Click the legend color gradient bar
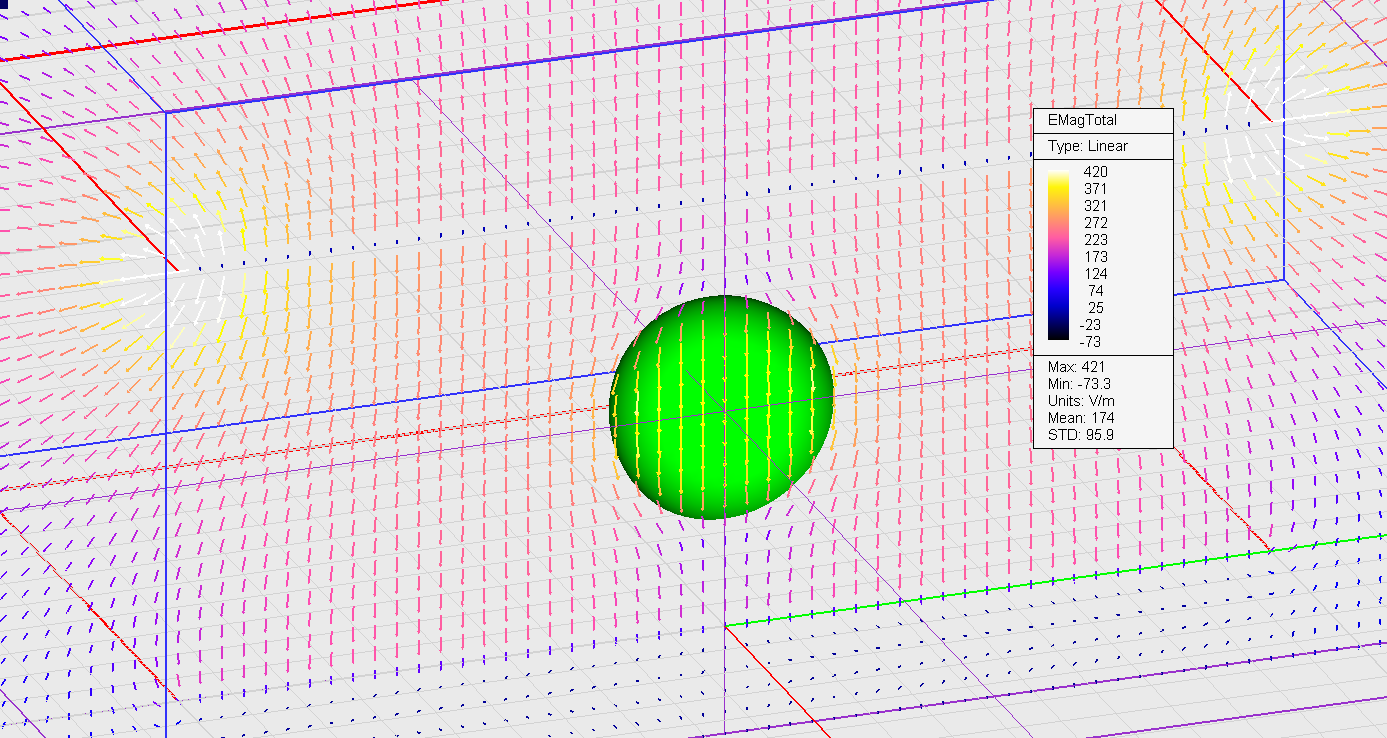 tap(1057, 256)
